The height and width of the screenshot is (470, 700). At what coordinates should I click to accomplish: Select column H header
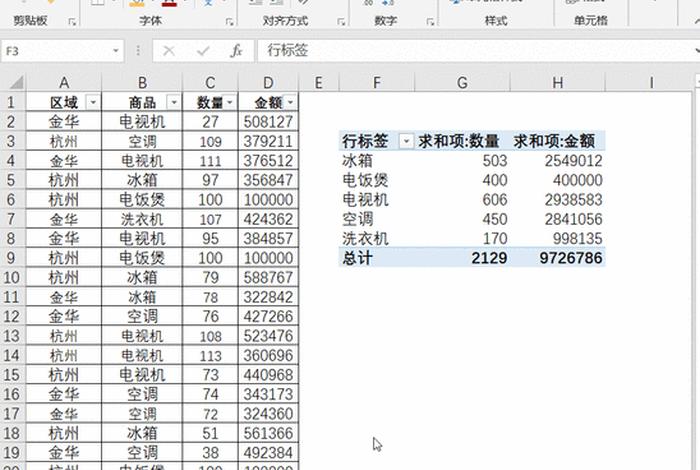(557, 83)
